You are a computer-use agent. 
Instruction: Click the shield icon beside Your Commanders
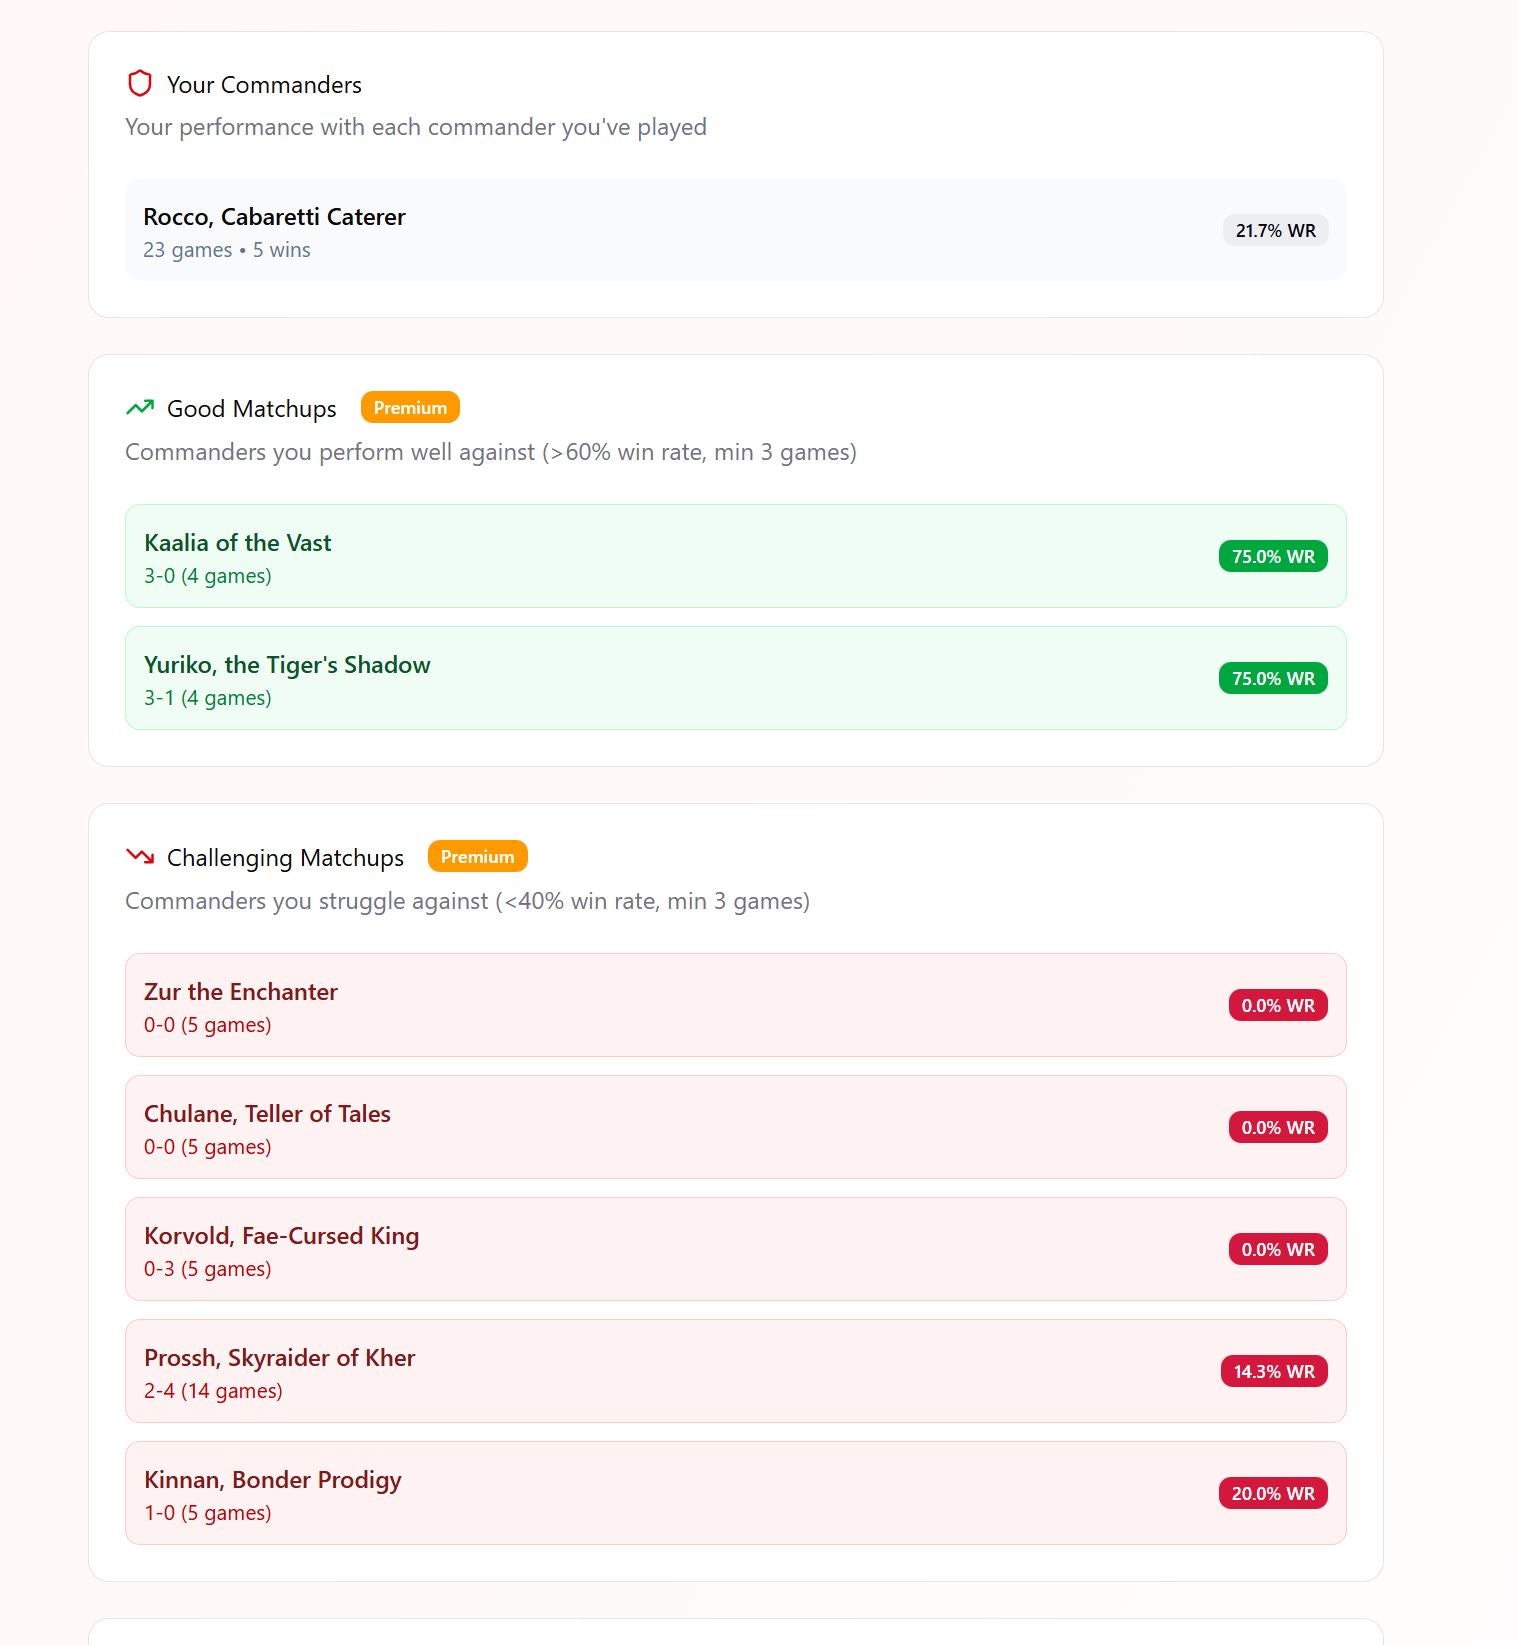click(x=140, y=84)
